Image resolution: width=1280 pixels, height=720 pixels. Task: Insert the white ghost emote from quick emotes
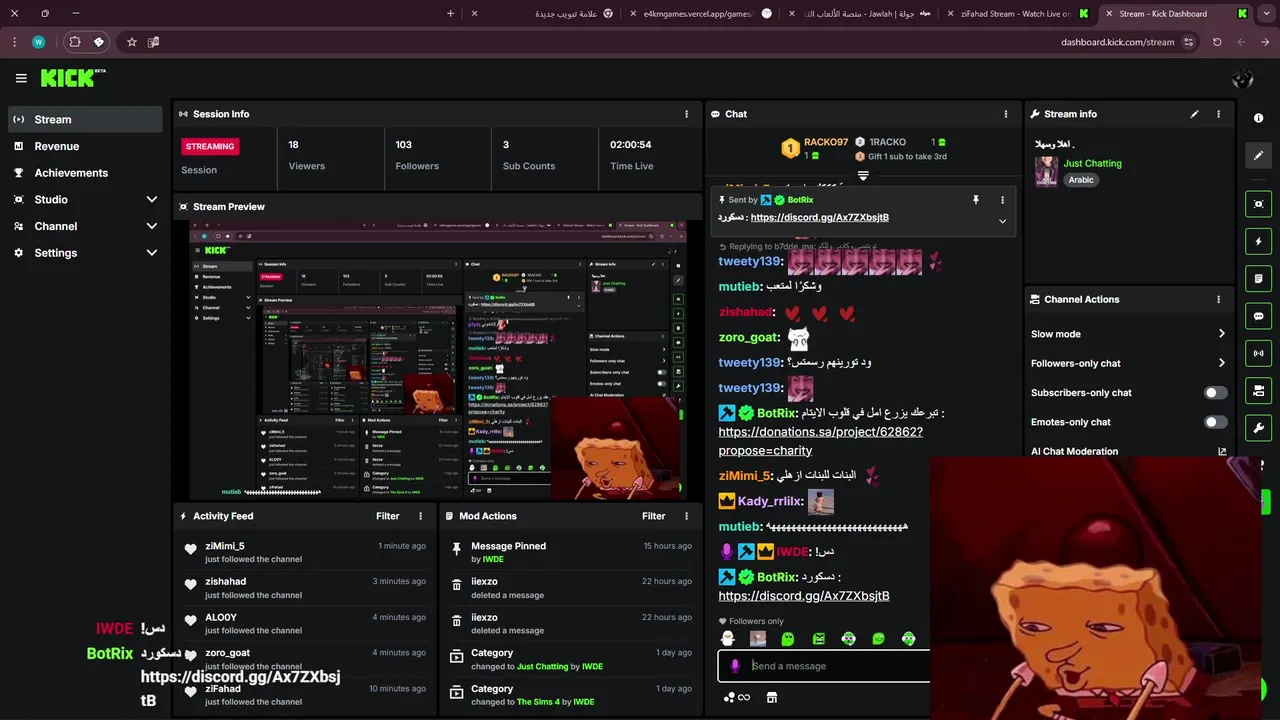(x=728, y=639)
